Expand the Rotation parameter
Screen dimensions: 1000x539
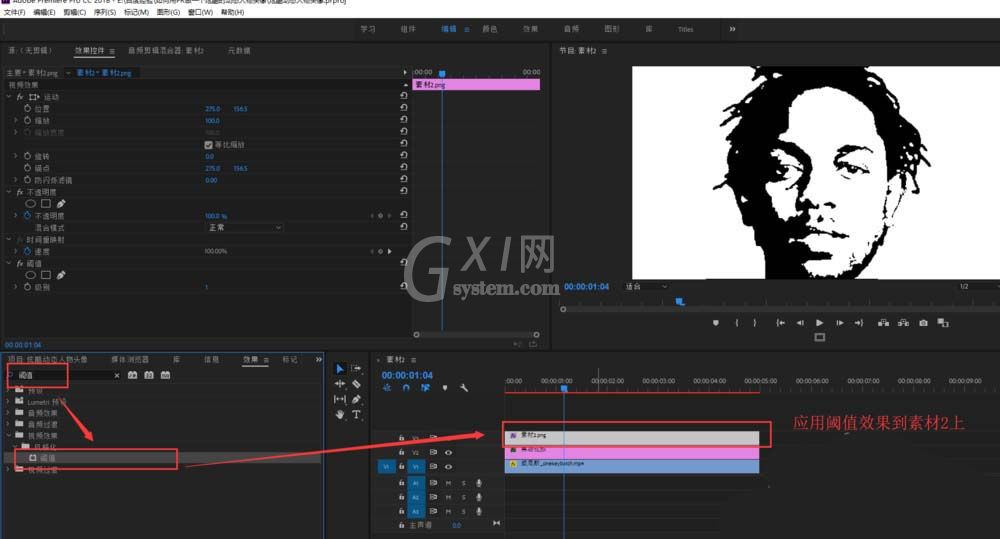(16, 156)
